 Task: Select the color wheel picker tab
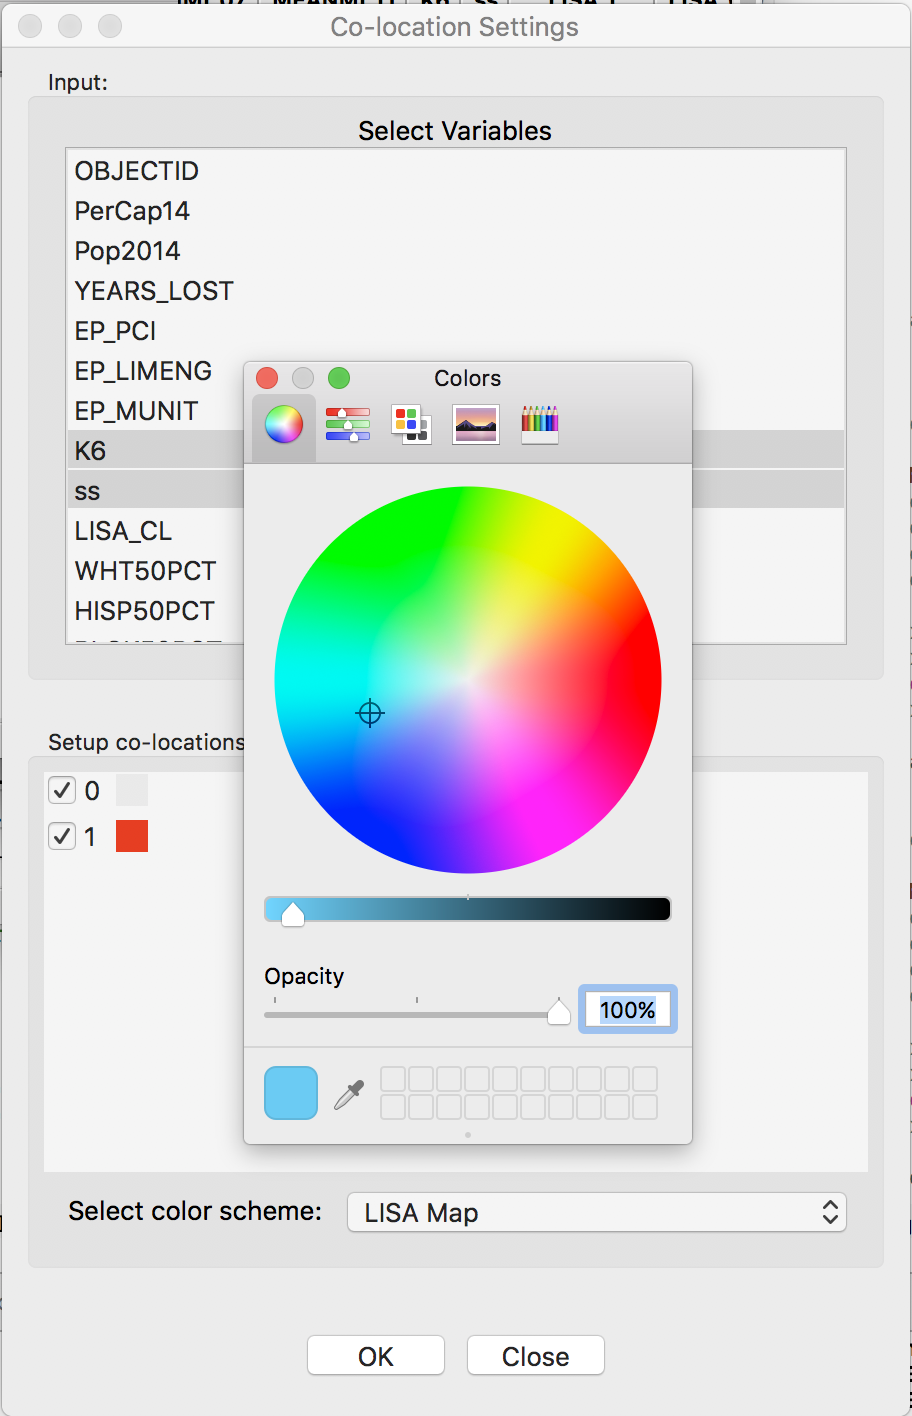coord(284,425)
